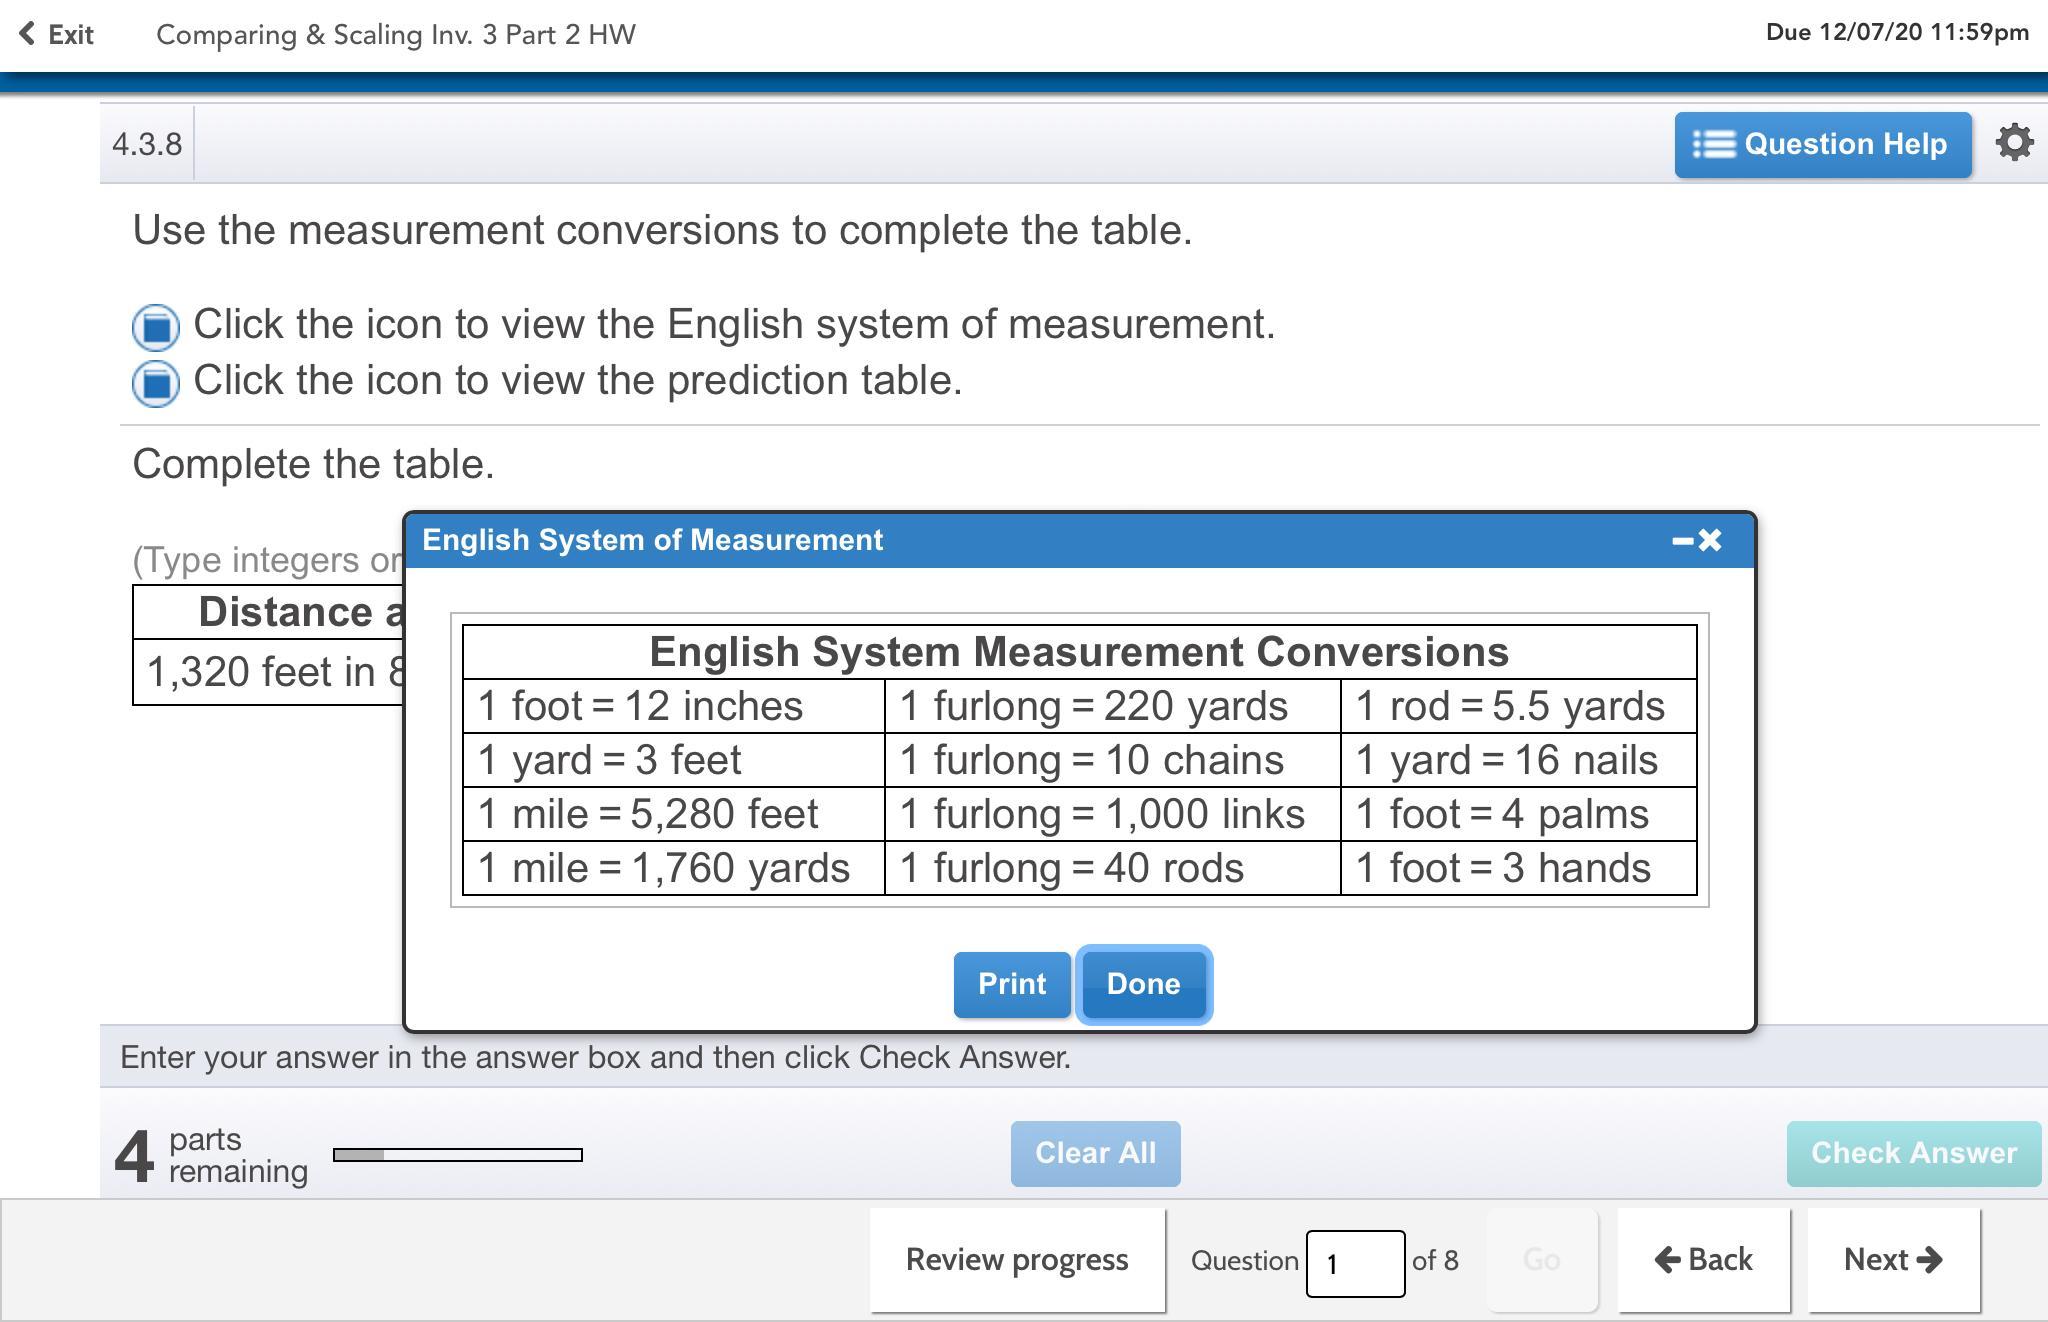Open Review progress
This screenshot has height=1322, width=2048.
(1017, 1260)
